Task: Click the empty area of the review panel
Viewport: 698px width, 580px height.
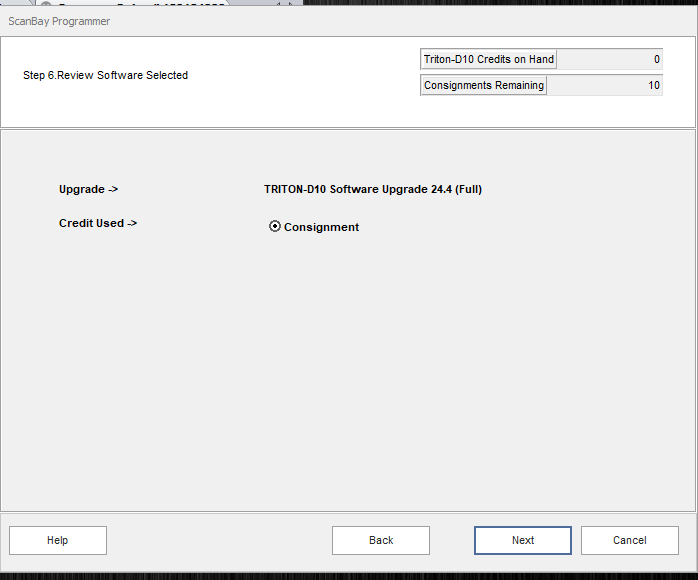Action: [350, 380]
